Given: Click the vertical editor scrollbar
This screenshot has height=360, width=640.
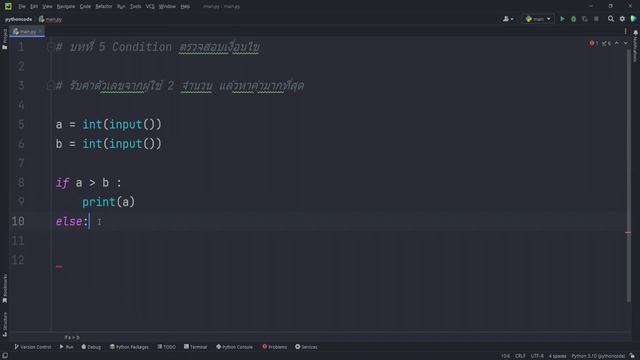Looking at the screenshot, I should (x=629, y=176).
